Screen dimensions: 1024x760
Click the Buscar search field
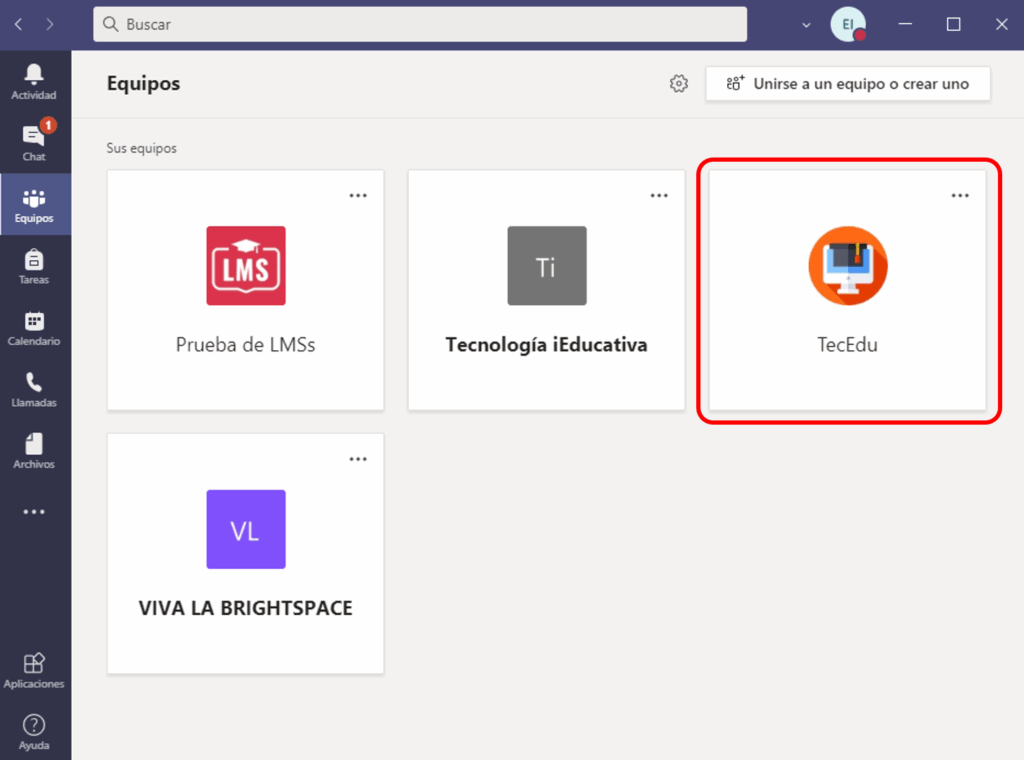[x=420, y=24]
